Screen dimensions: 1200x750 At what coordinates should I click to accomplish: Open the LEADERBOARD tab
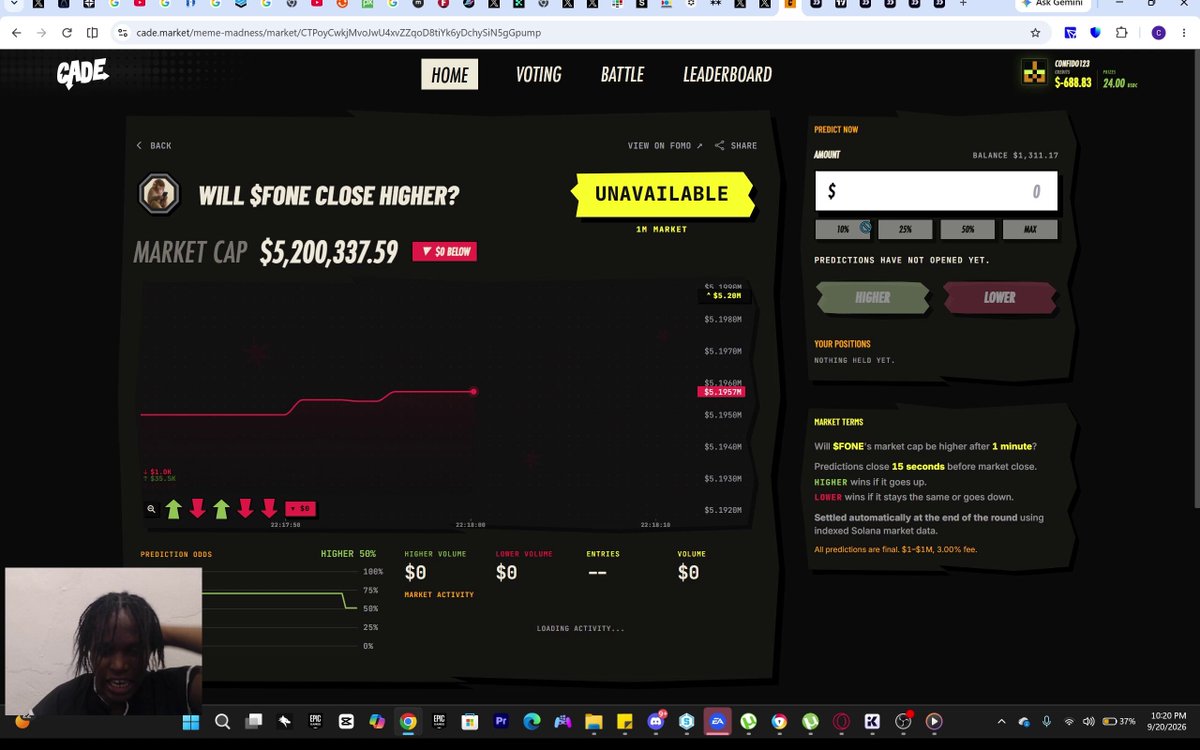tap(727, 74)
